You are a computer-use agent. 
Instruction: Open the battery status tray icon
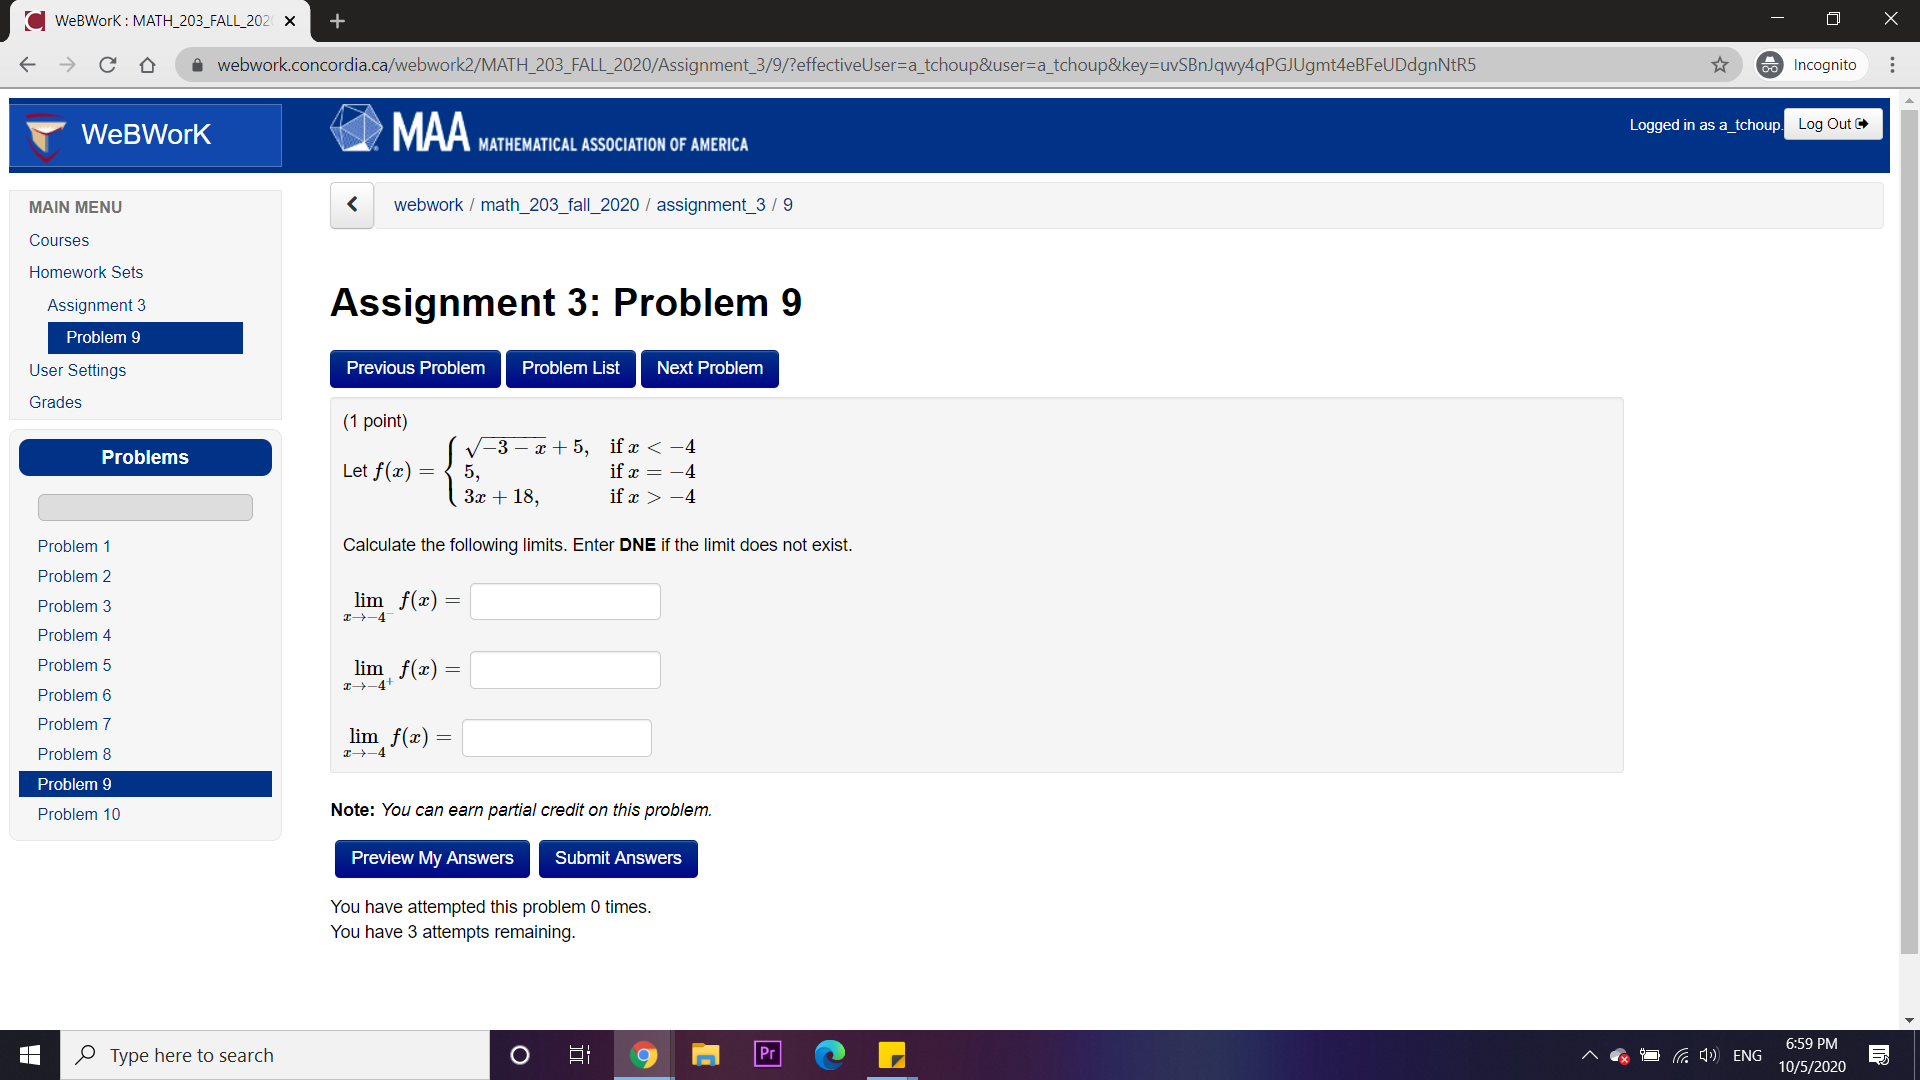coord(1650,1055)
